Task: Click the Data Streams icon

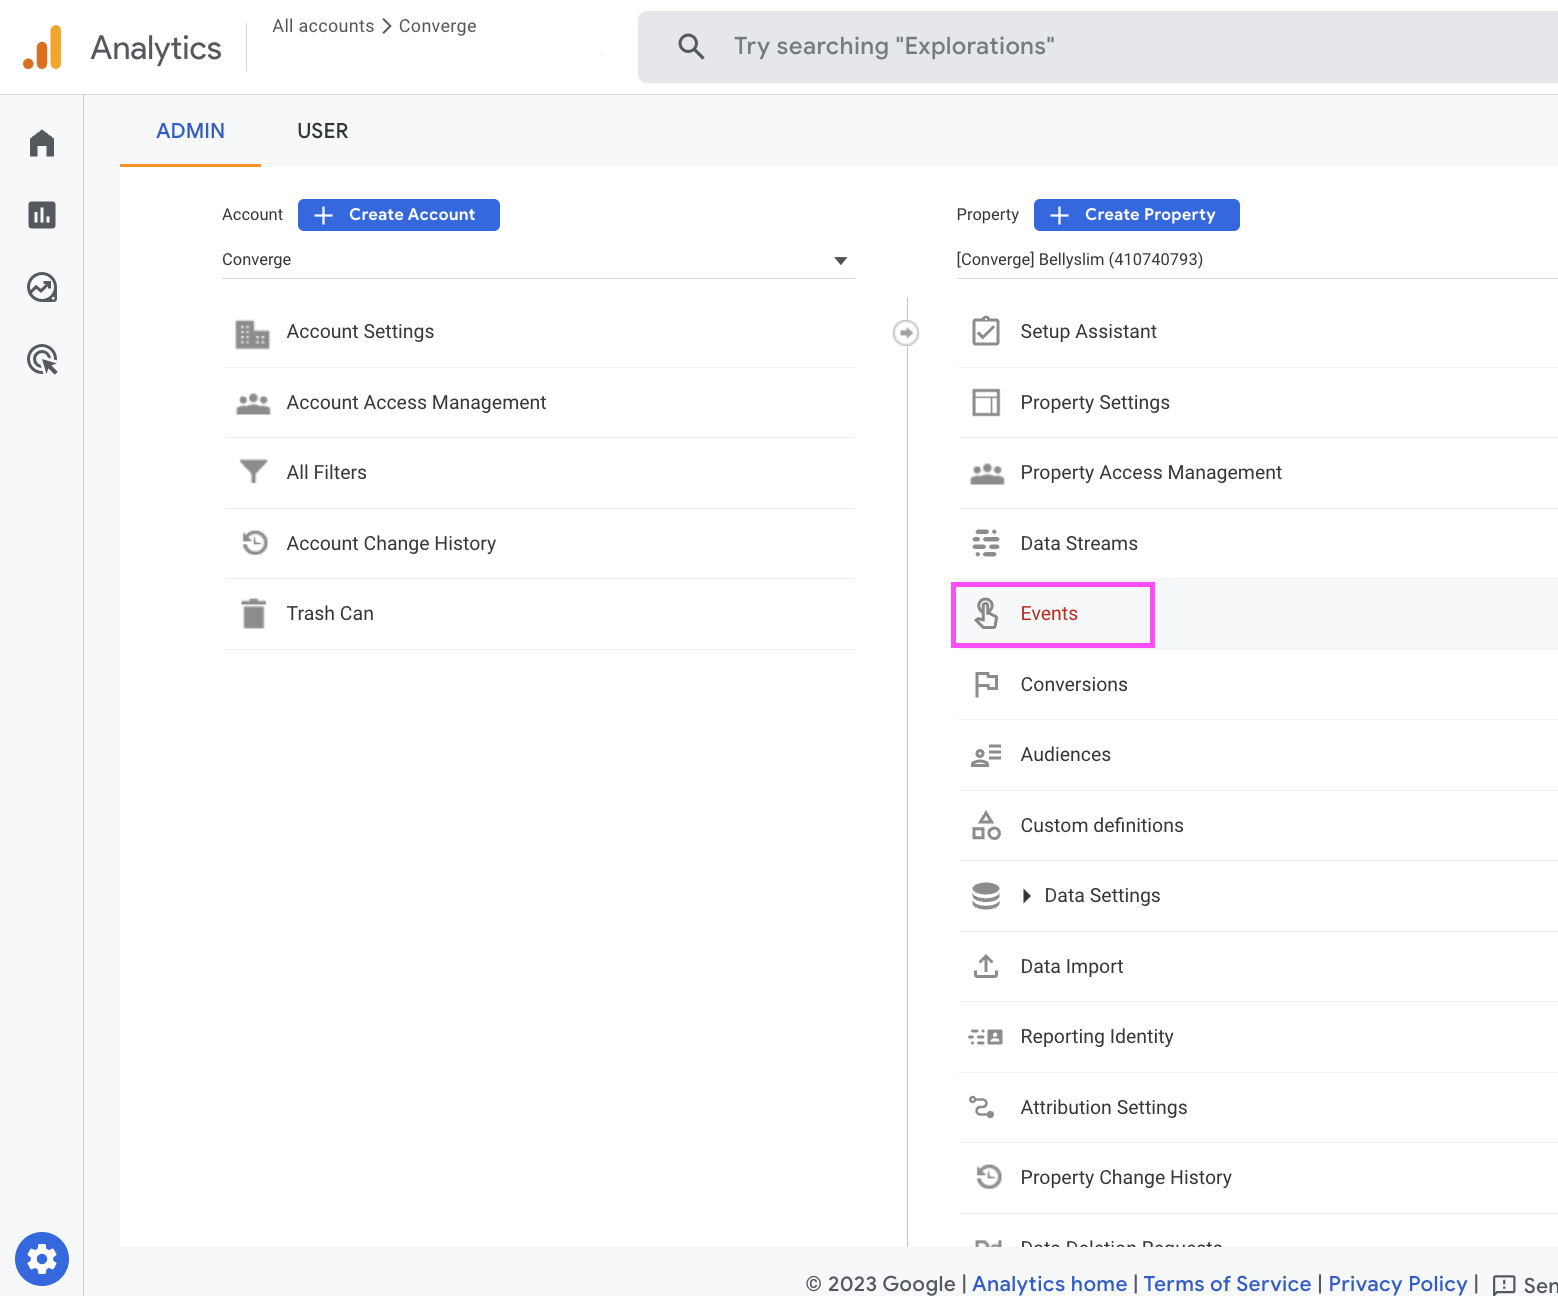Action: tap(986, 543)
